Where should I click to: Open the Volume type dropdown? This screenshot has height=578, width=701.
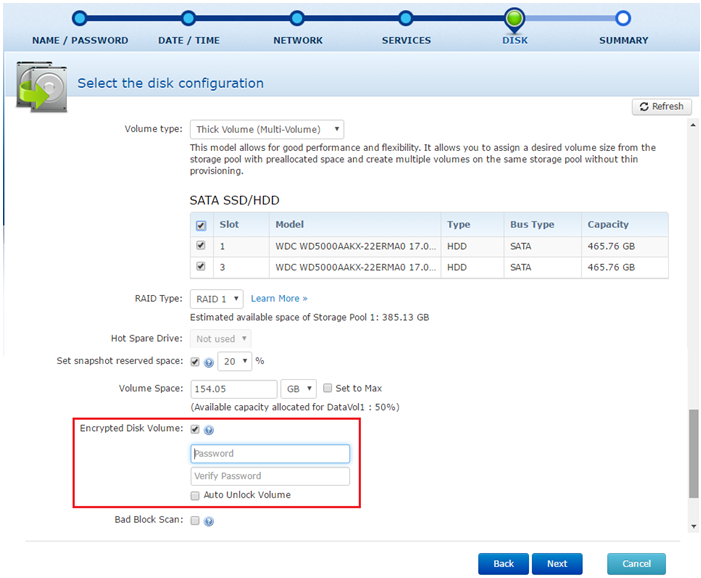point(267,130)
